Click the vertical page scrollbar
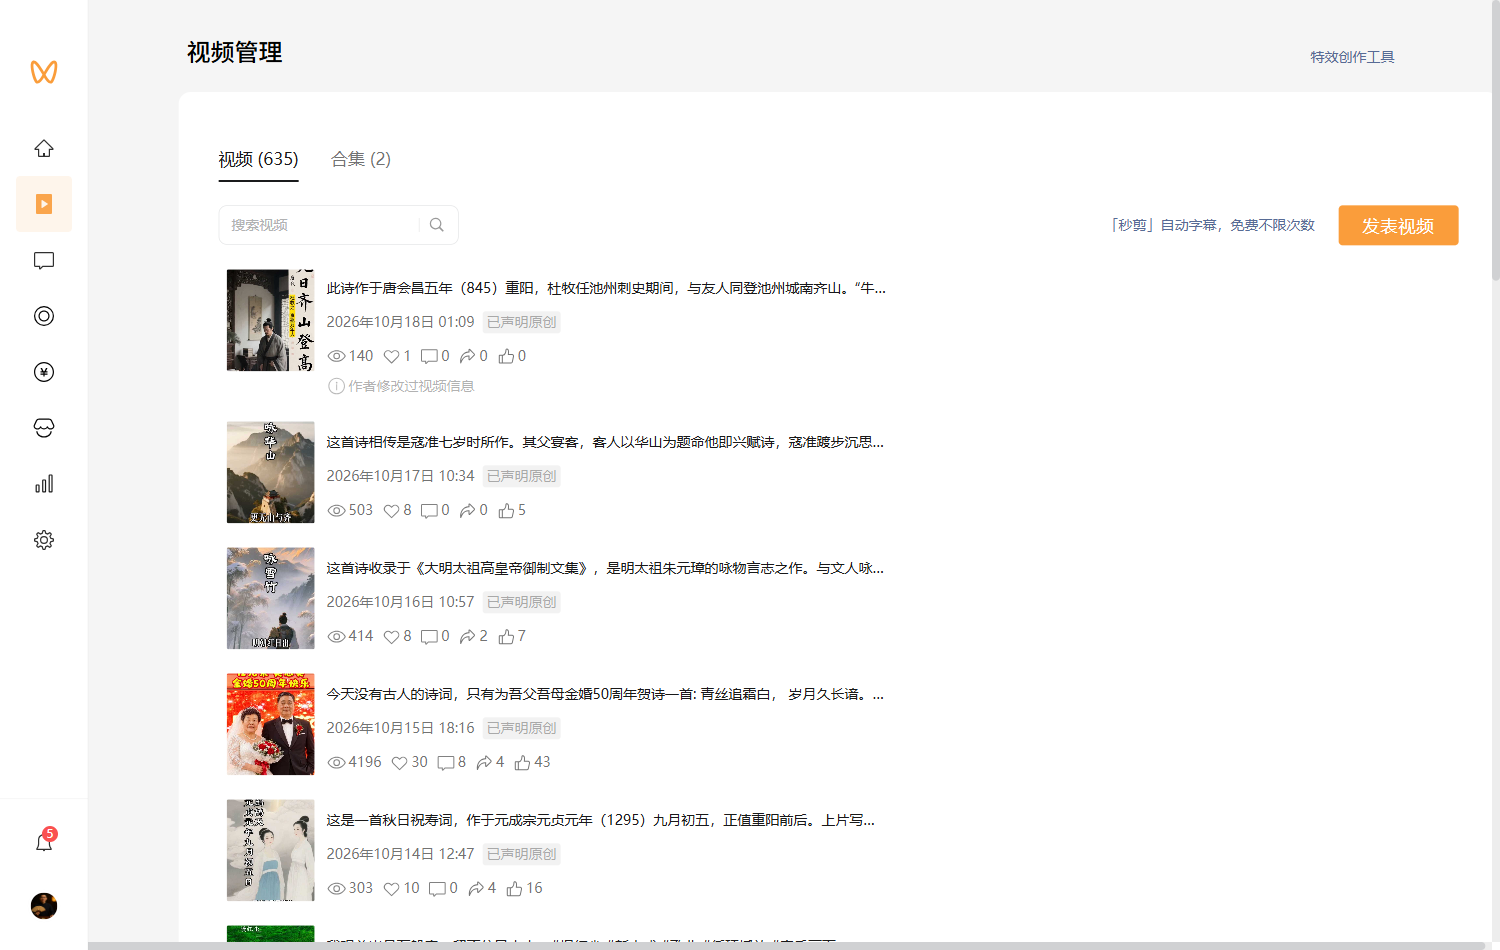The image size is (1500, 950). pyautogui.click(x=1495, y=140)
